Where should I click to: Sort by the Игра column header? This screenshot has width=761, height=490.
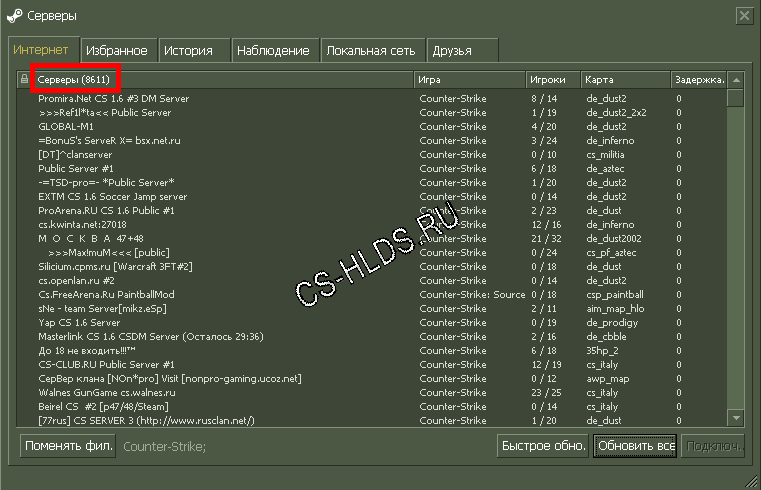468,79
